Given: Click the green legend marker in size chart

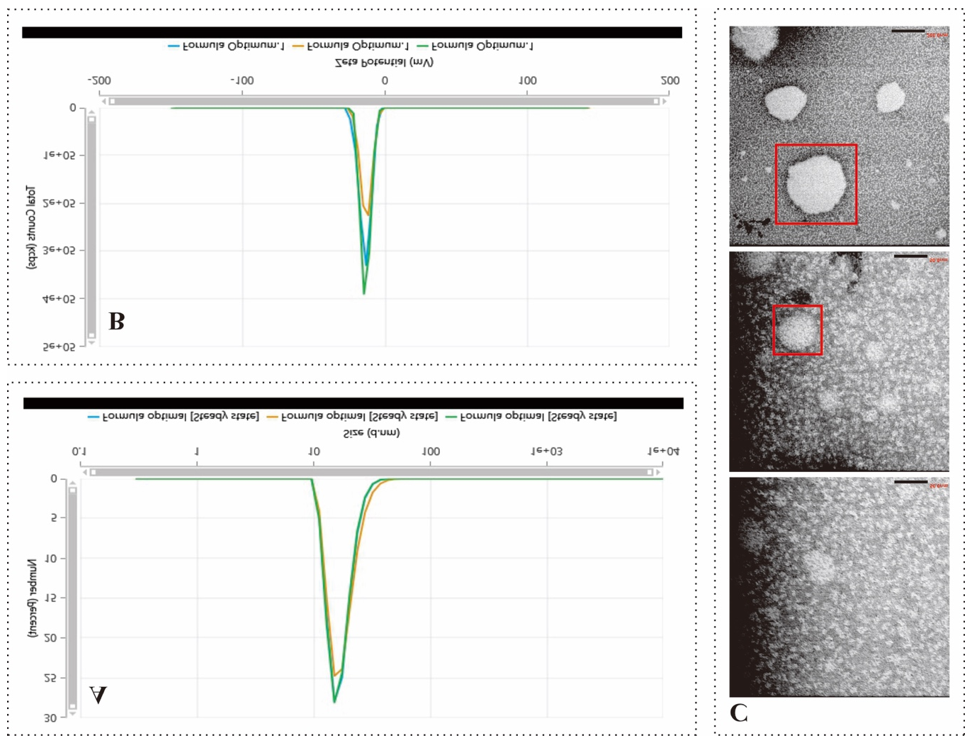Looking at the screenshot, I should [453, 416].
